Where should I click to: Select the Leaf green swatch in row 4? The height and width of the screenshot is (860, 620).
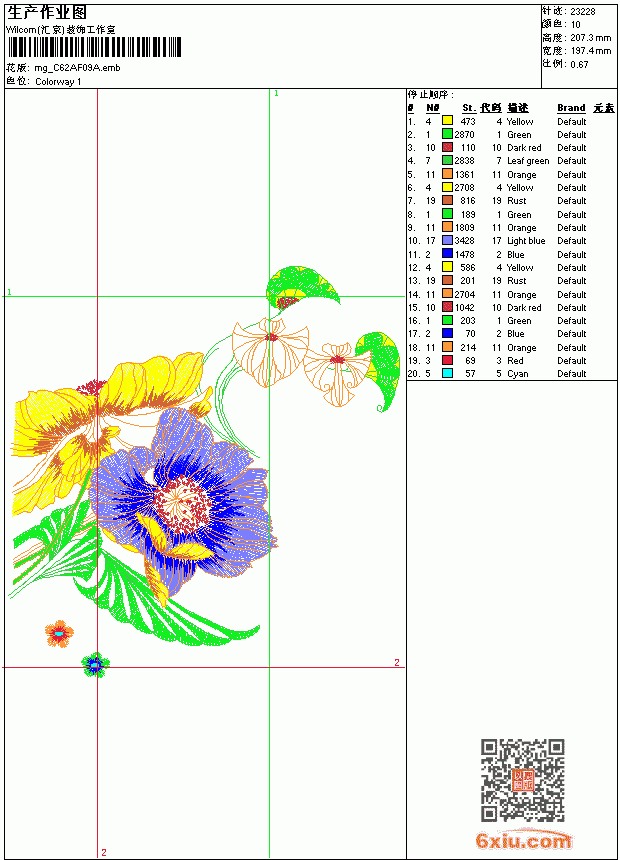[x=447, y=160]
